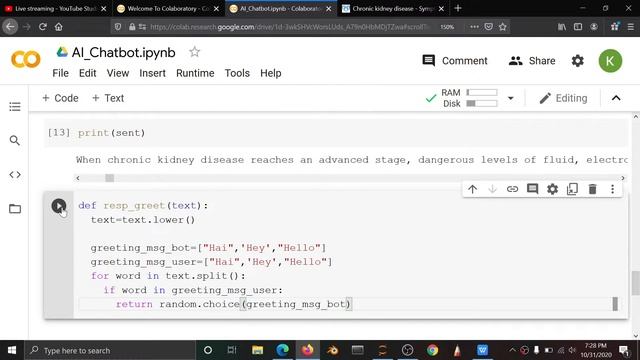Open table of contents sidebar icon

click(x=15, y=107)
